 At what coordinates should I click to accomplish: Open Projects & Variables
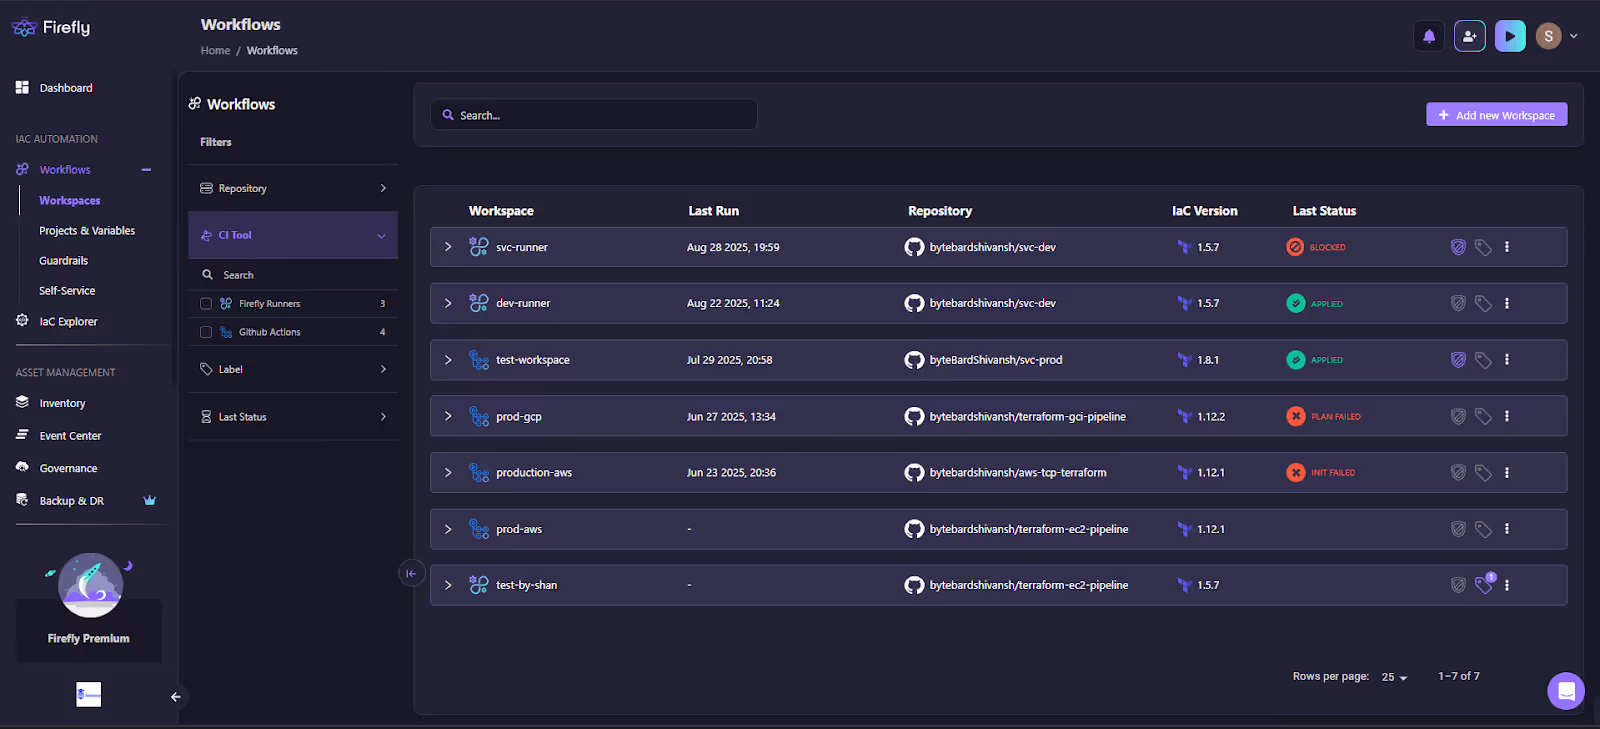pos(87,231)
